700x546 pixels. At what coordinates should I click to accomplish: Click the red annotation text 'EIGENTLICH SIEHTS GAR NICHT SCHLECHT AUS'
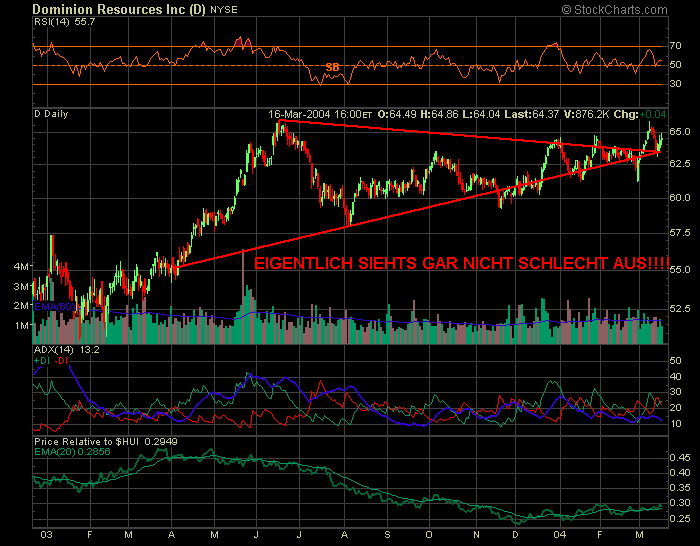point(461,263)
